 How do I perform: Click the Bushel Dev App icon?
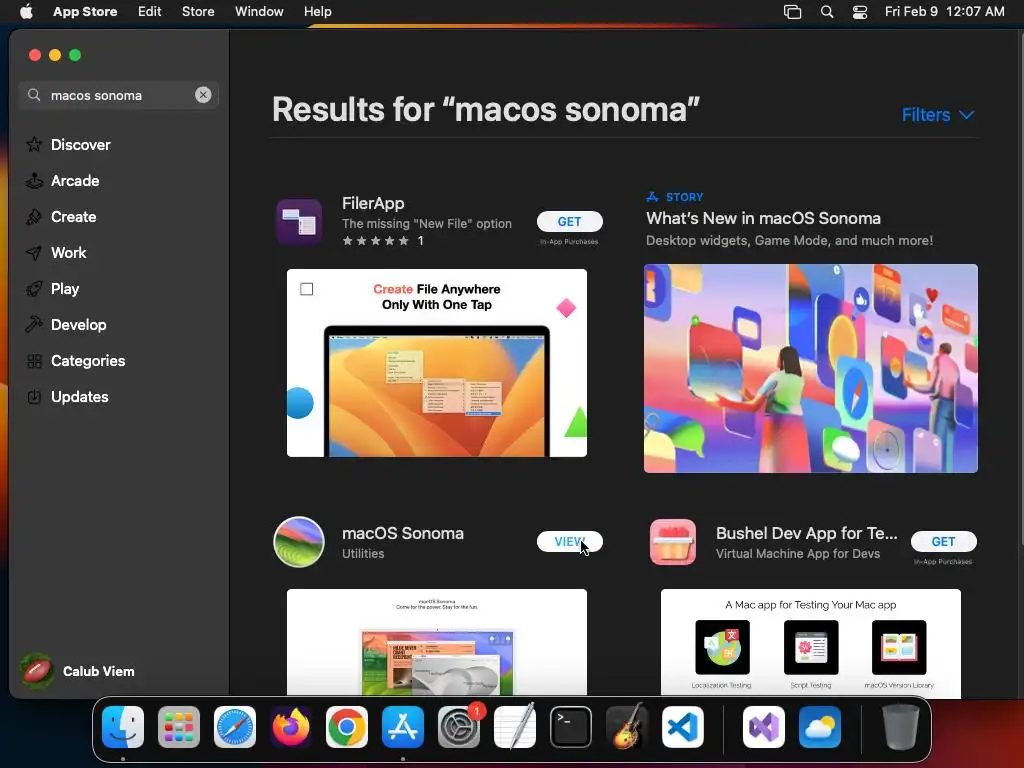click(673, 542)
